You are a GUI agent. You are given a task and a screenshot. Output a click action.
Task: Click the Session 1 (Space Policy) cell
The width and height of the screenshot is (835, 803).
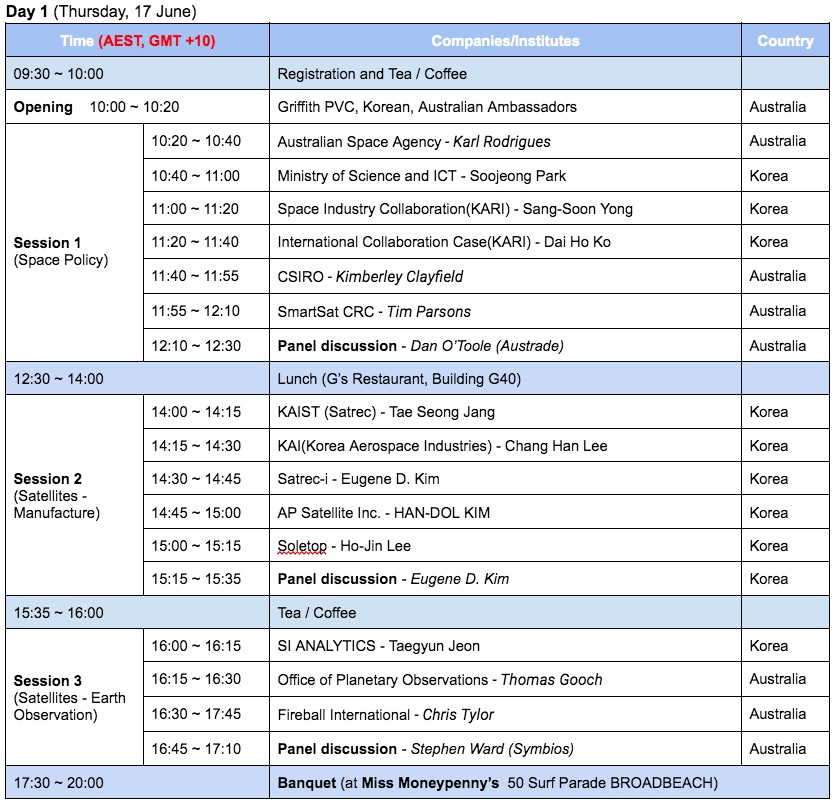pyautogui.click(x=61, y=251)
